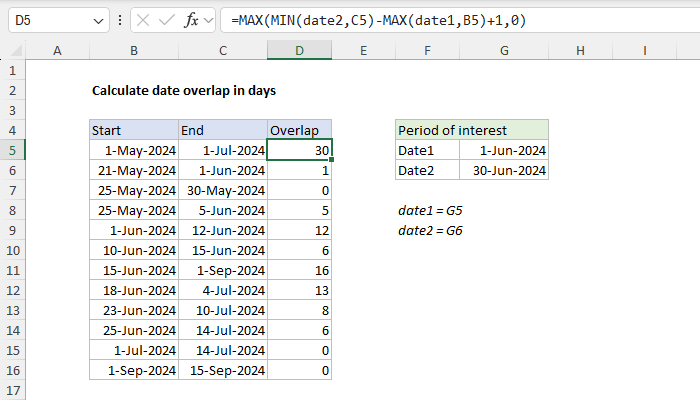
Task: Select cell with 30-Jun-2024
Action: [504, 171]
